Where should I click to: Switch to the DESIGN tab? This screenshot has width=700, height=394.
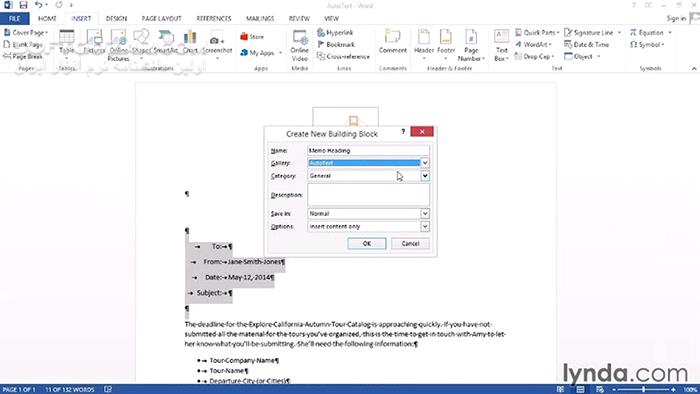coord(116,18)
